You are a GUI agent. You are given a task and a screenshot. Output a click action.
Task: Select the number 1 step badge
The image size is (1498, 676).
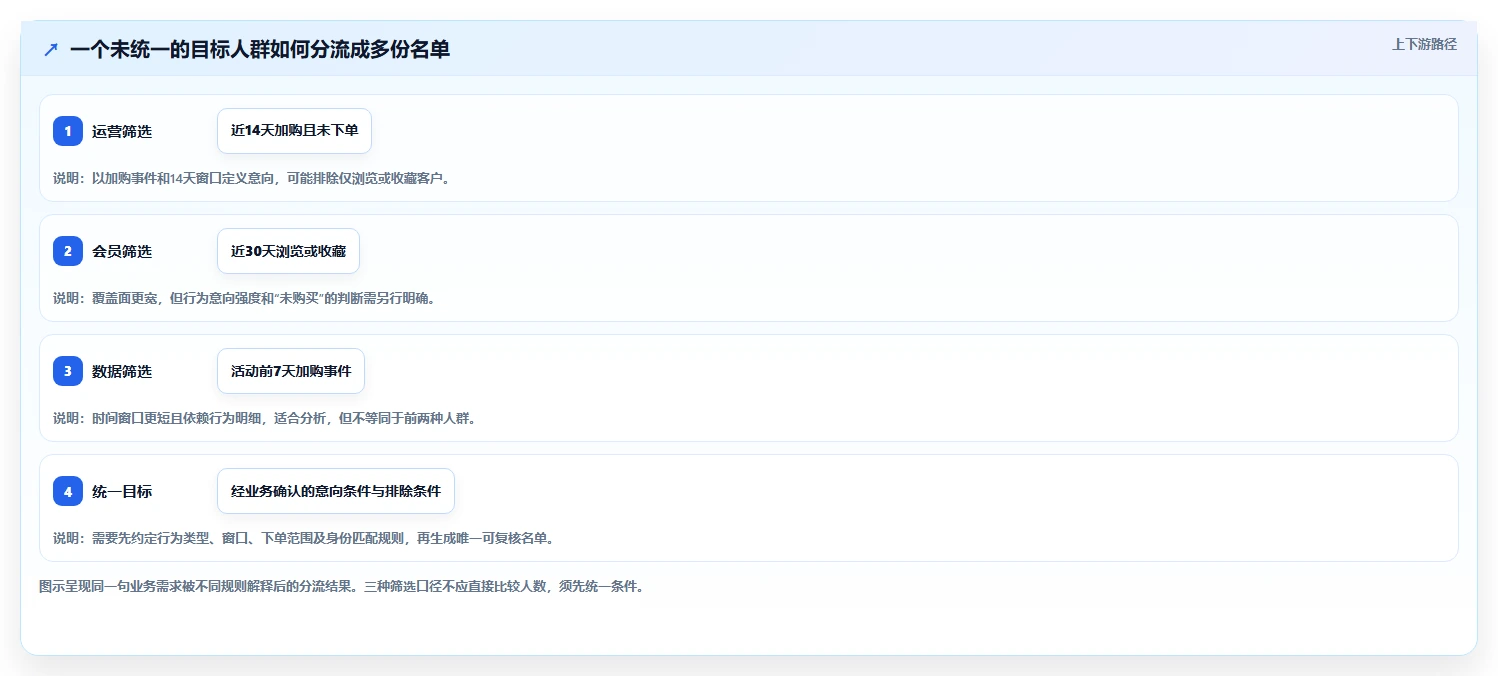[x=68, y=131]
